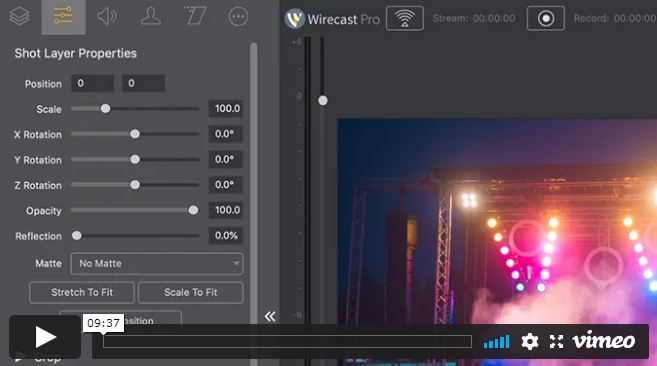Click the Opacity slider handle
Image resolution: width=657 pixels, height=366 pixels.
point(193,210)
